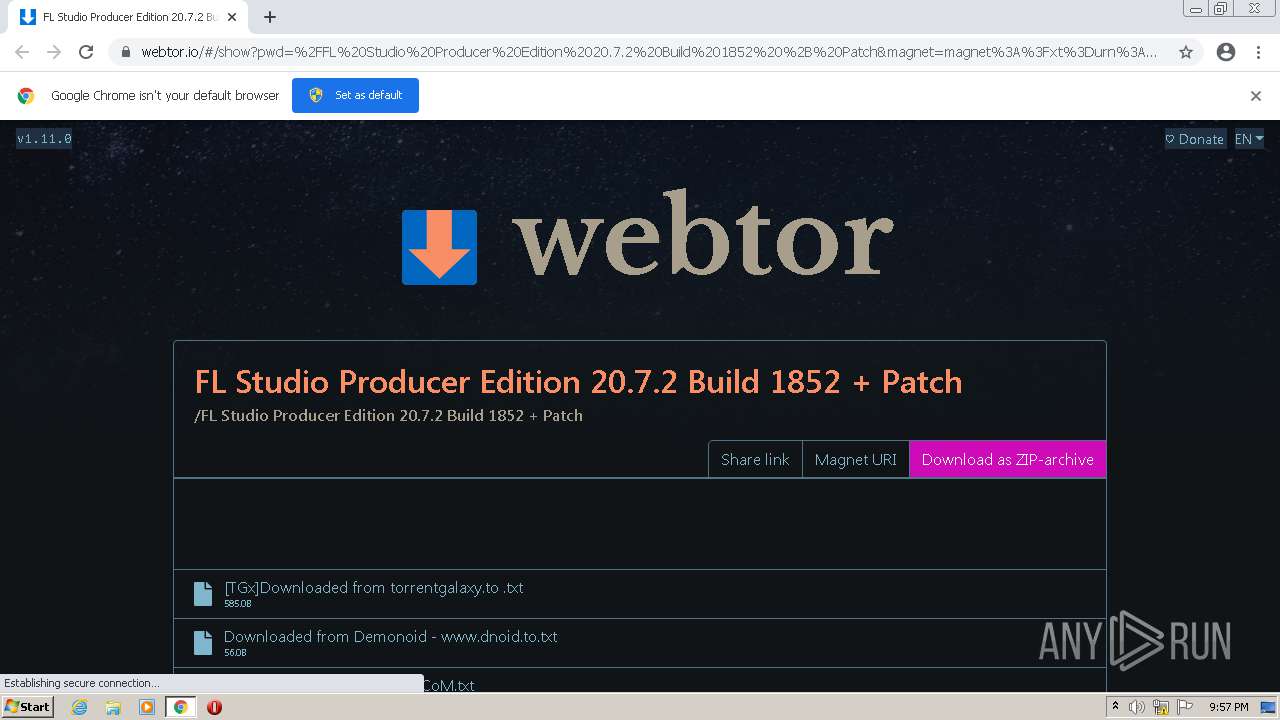Click the network tray icon
The width and height of the screenshot is (1280, 720).
pos(1161,707)
